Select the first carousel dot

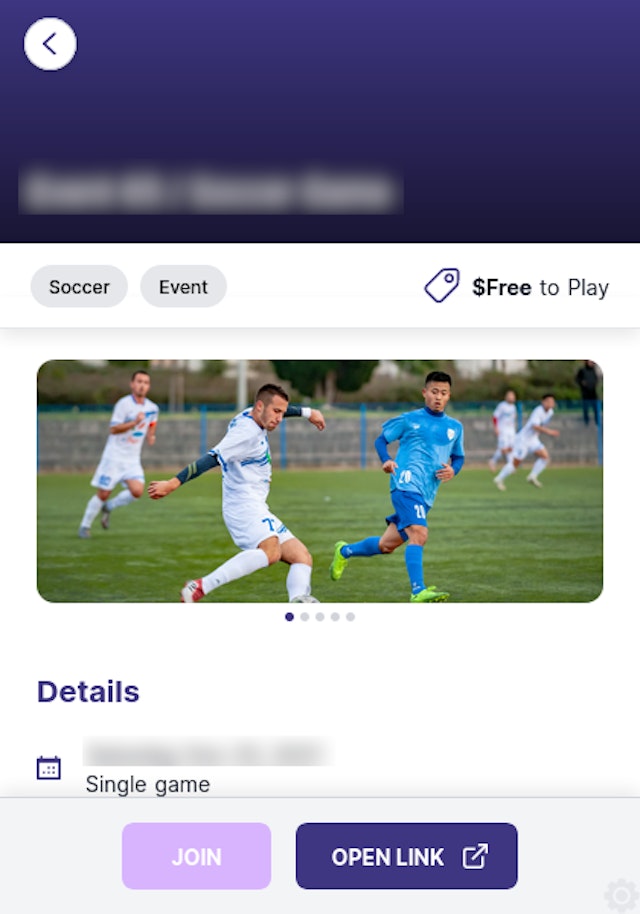click(290, 617)
